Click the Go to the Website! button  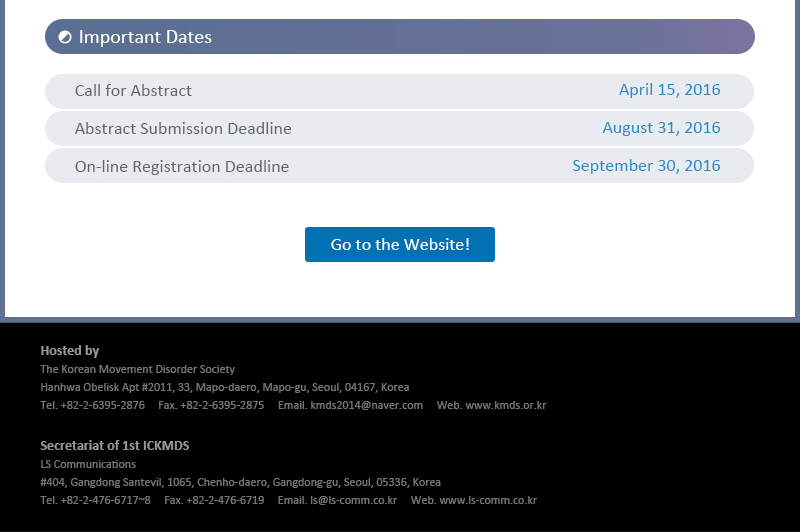[x=399, y=244]
